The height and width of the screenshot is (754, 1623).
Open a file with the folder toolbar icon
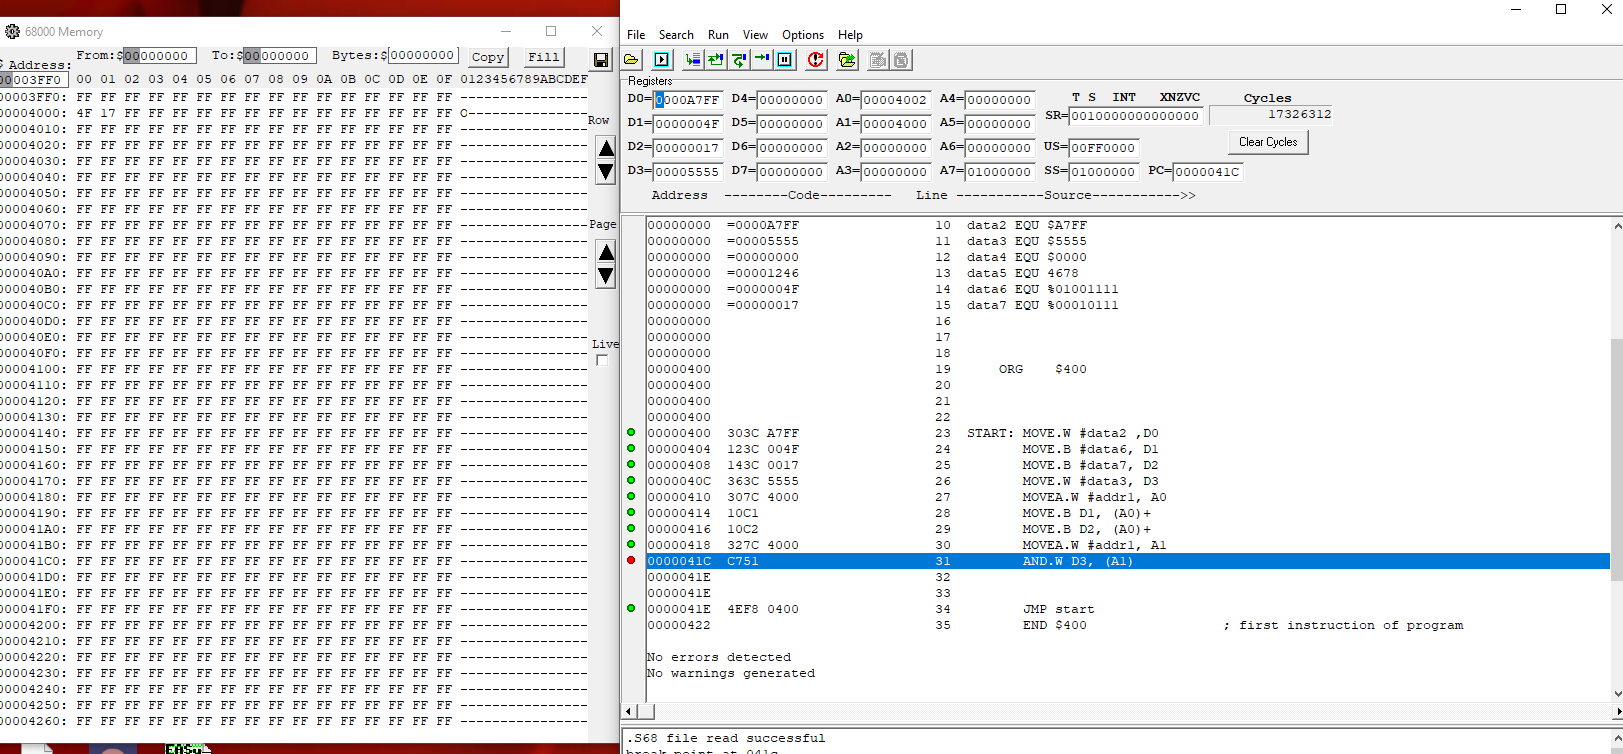click(x=632, y=60)
